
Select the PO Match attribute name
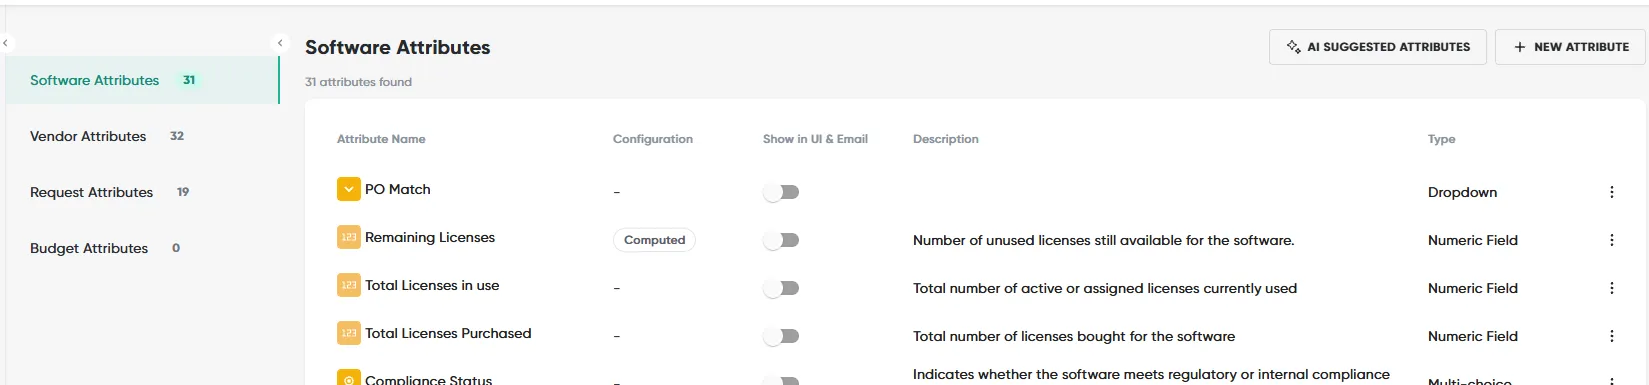(398, 189)
